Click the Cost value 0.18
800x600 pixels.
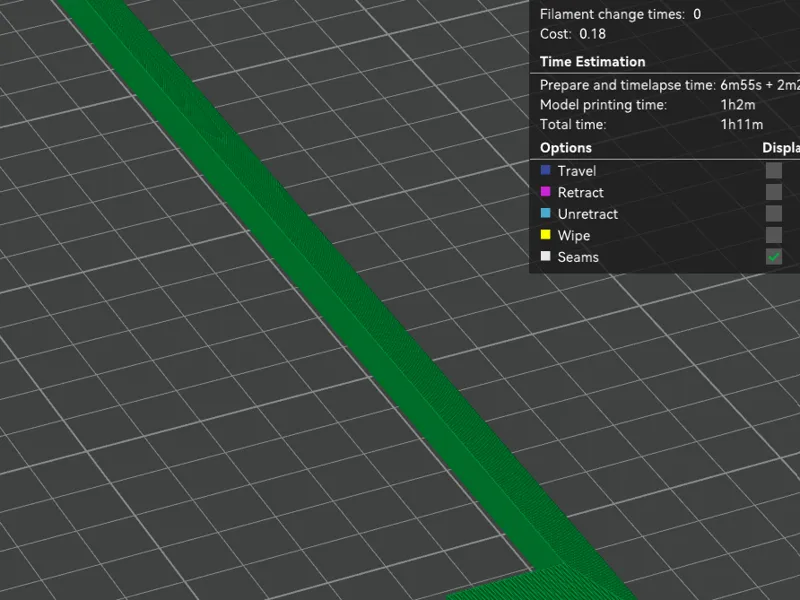pos(592,34)
